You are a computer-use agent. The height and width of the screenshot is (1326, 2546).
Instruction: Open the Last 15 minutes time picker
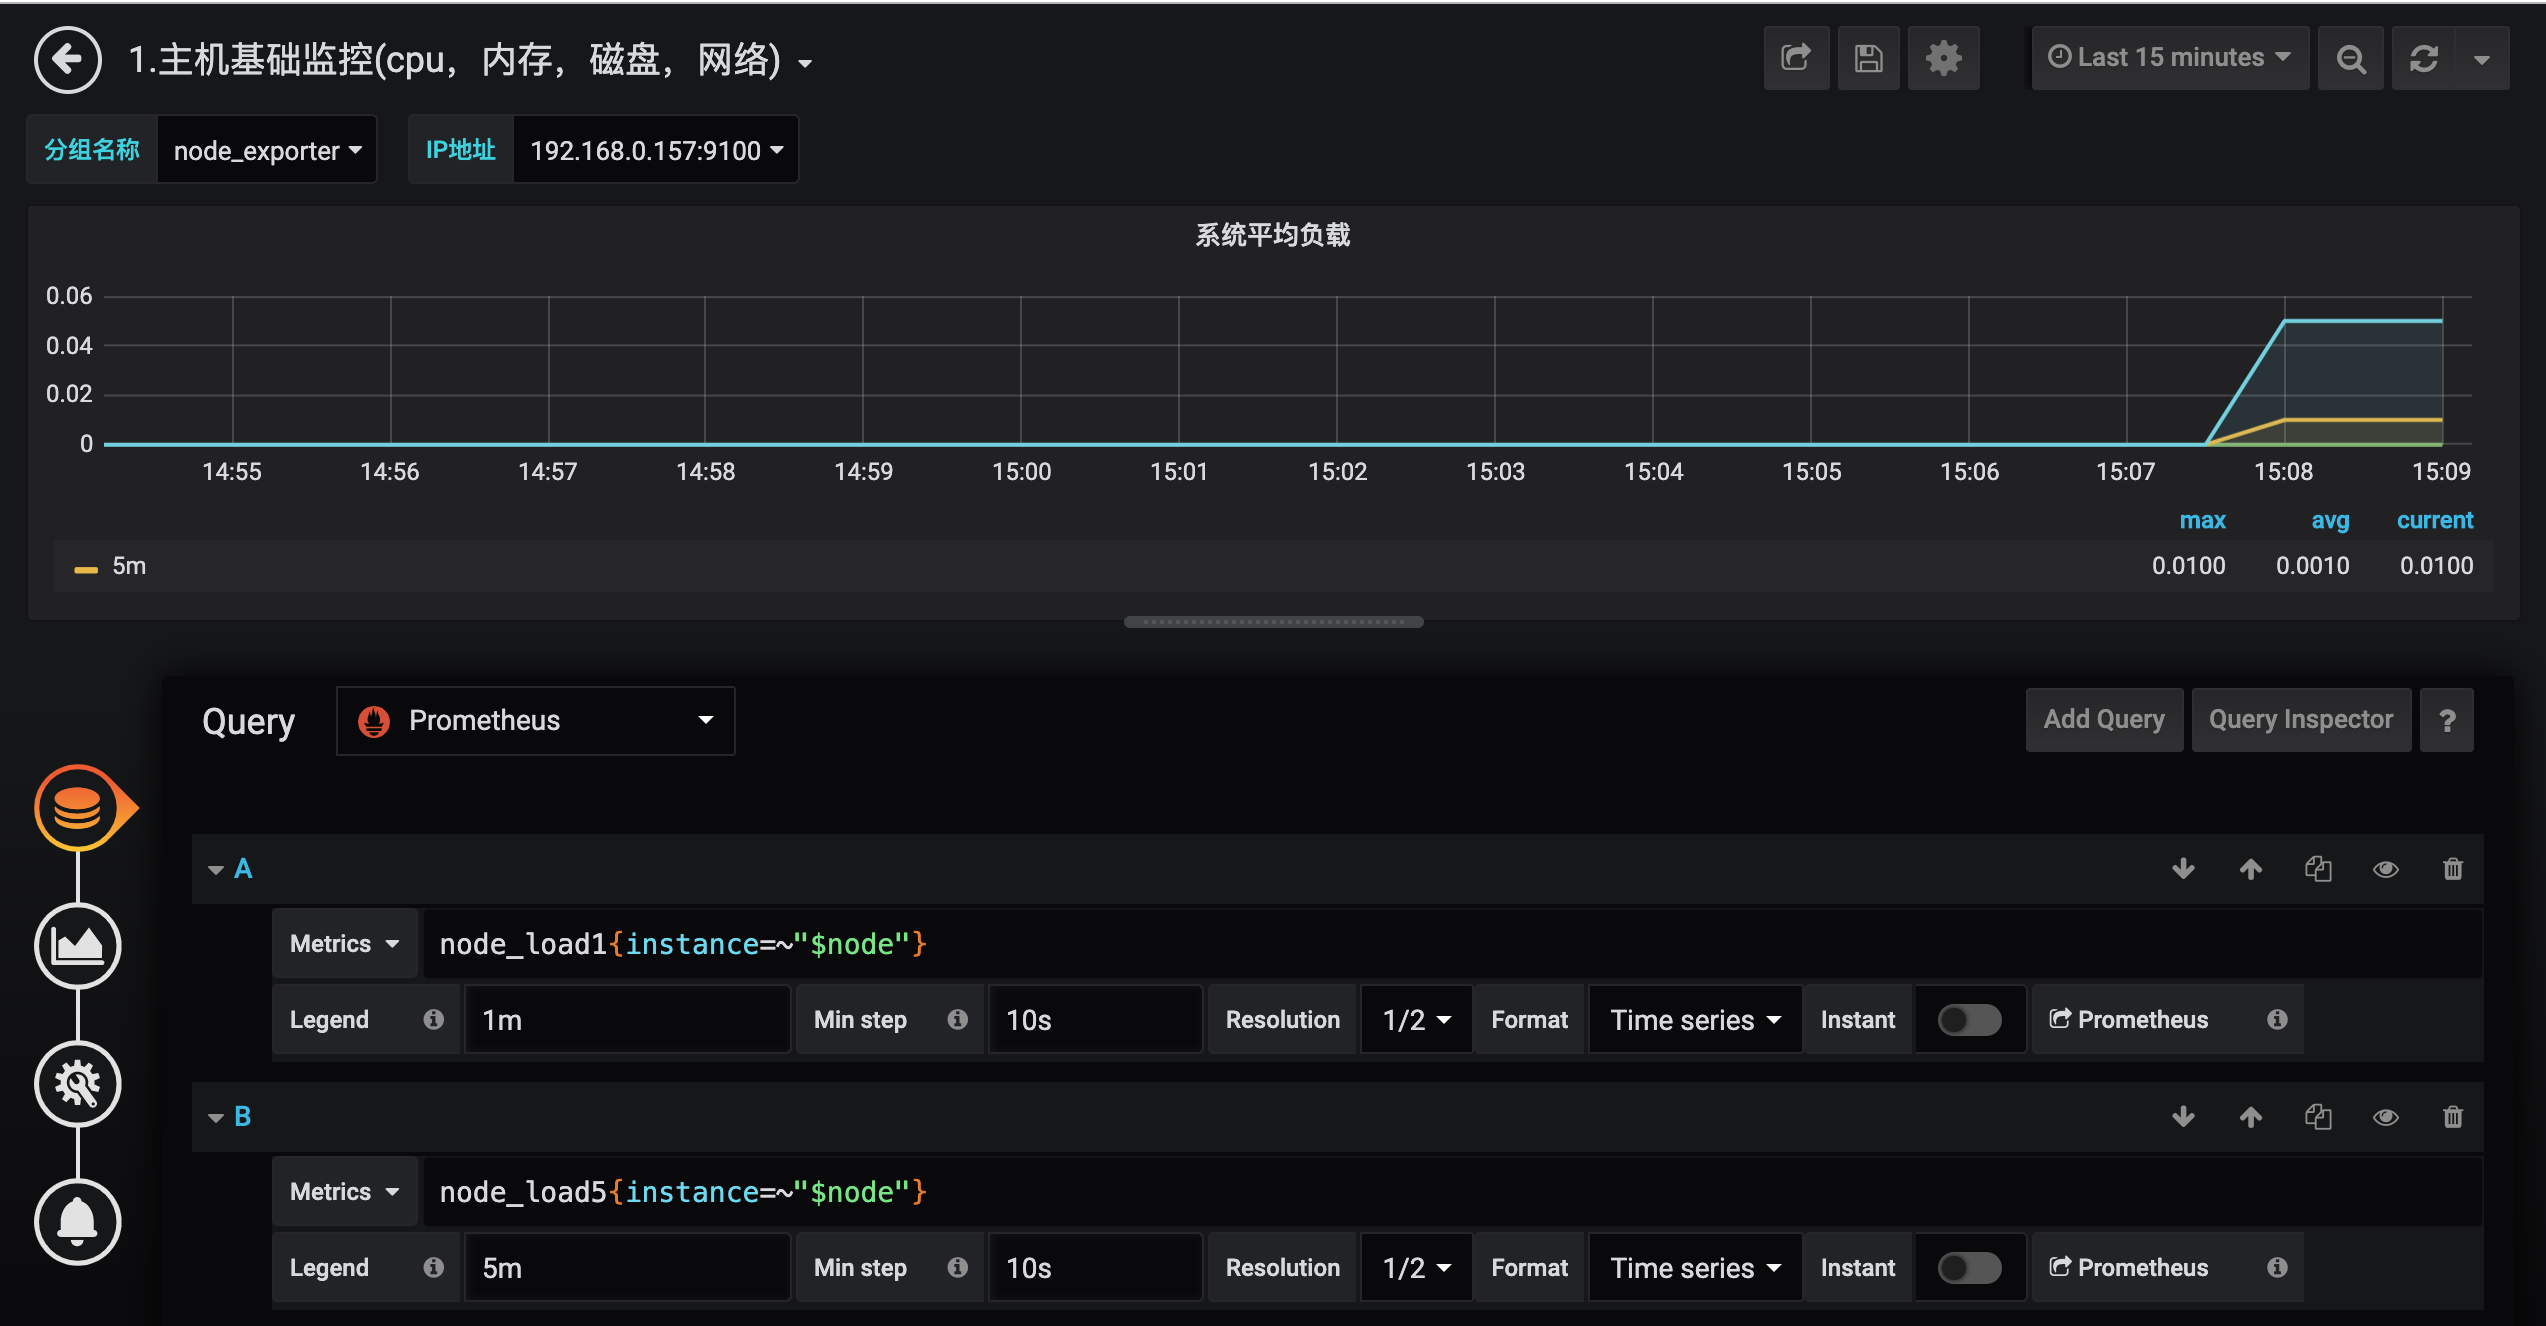(x=2169, y=58)
